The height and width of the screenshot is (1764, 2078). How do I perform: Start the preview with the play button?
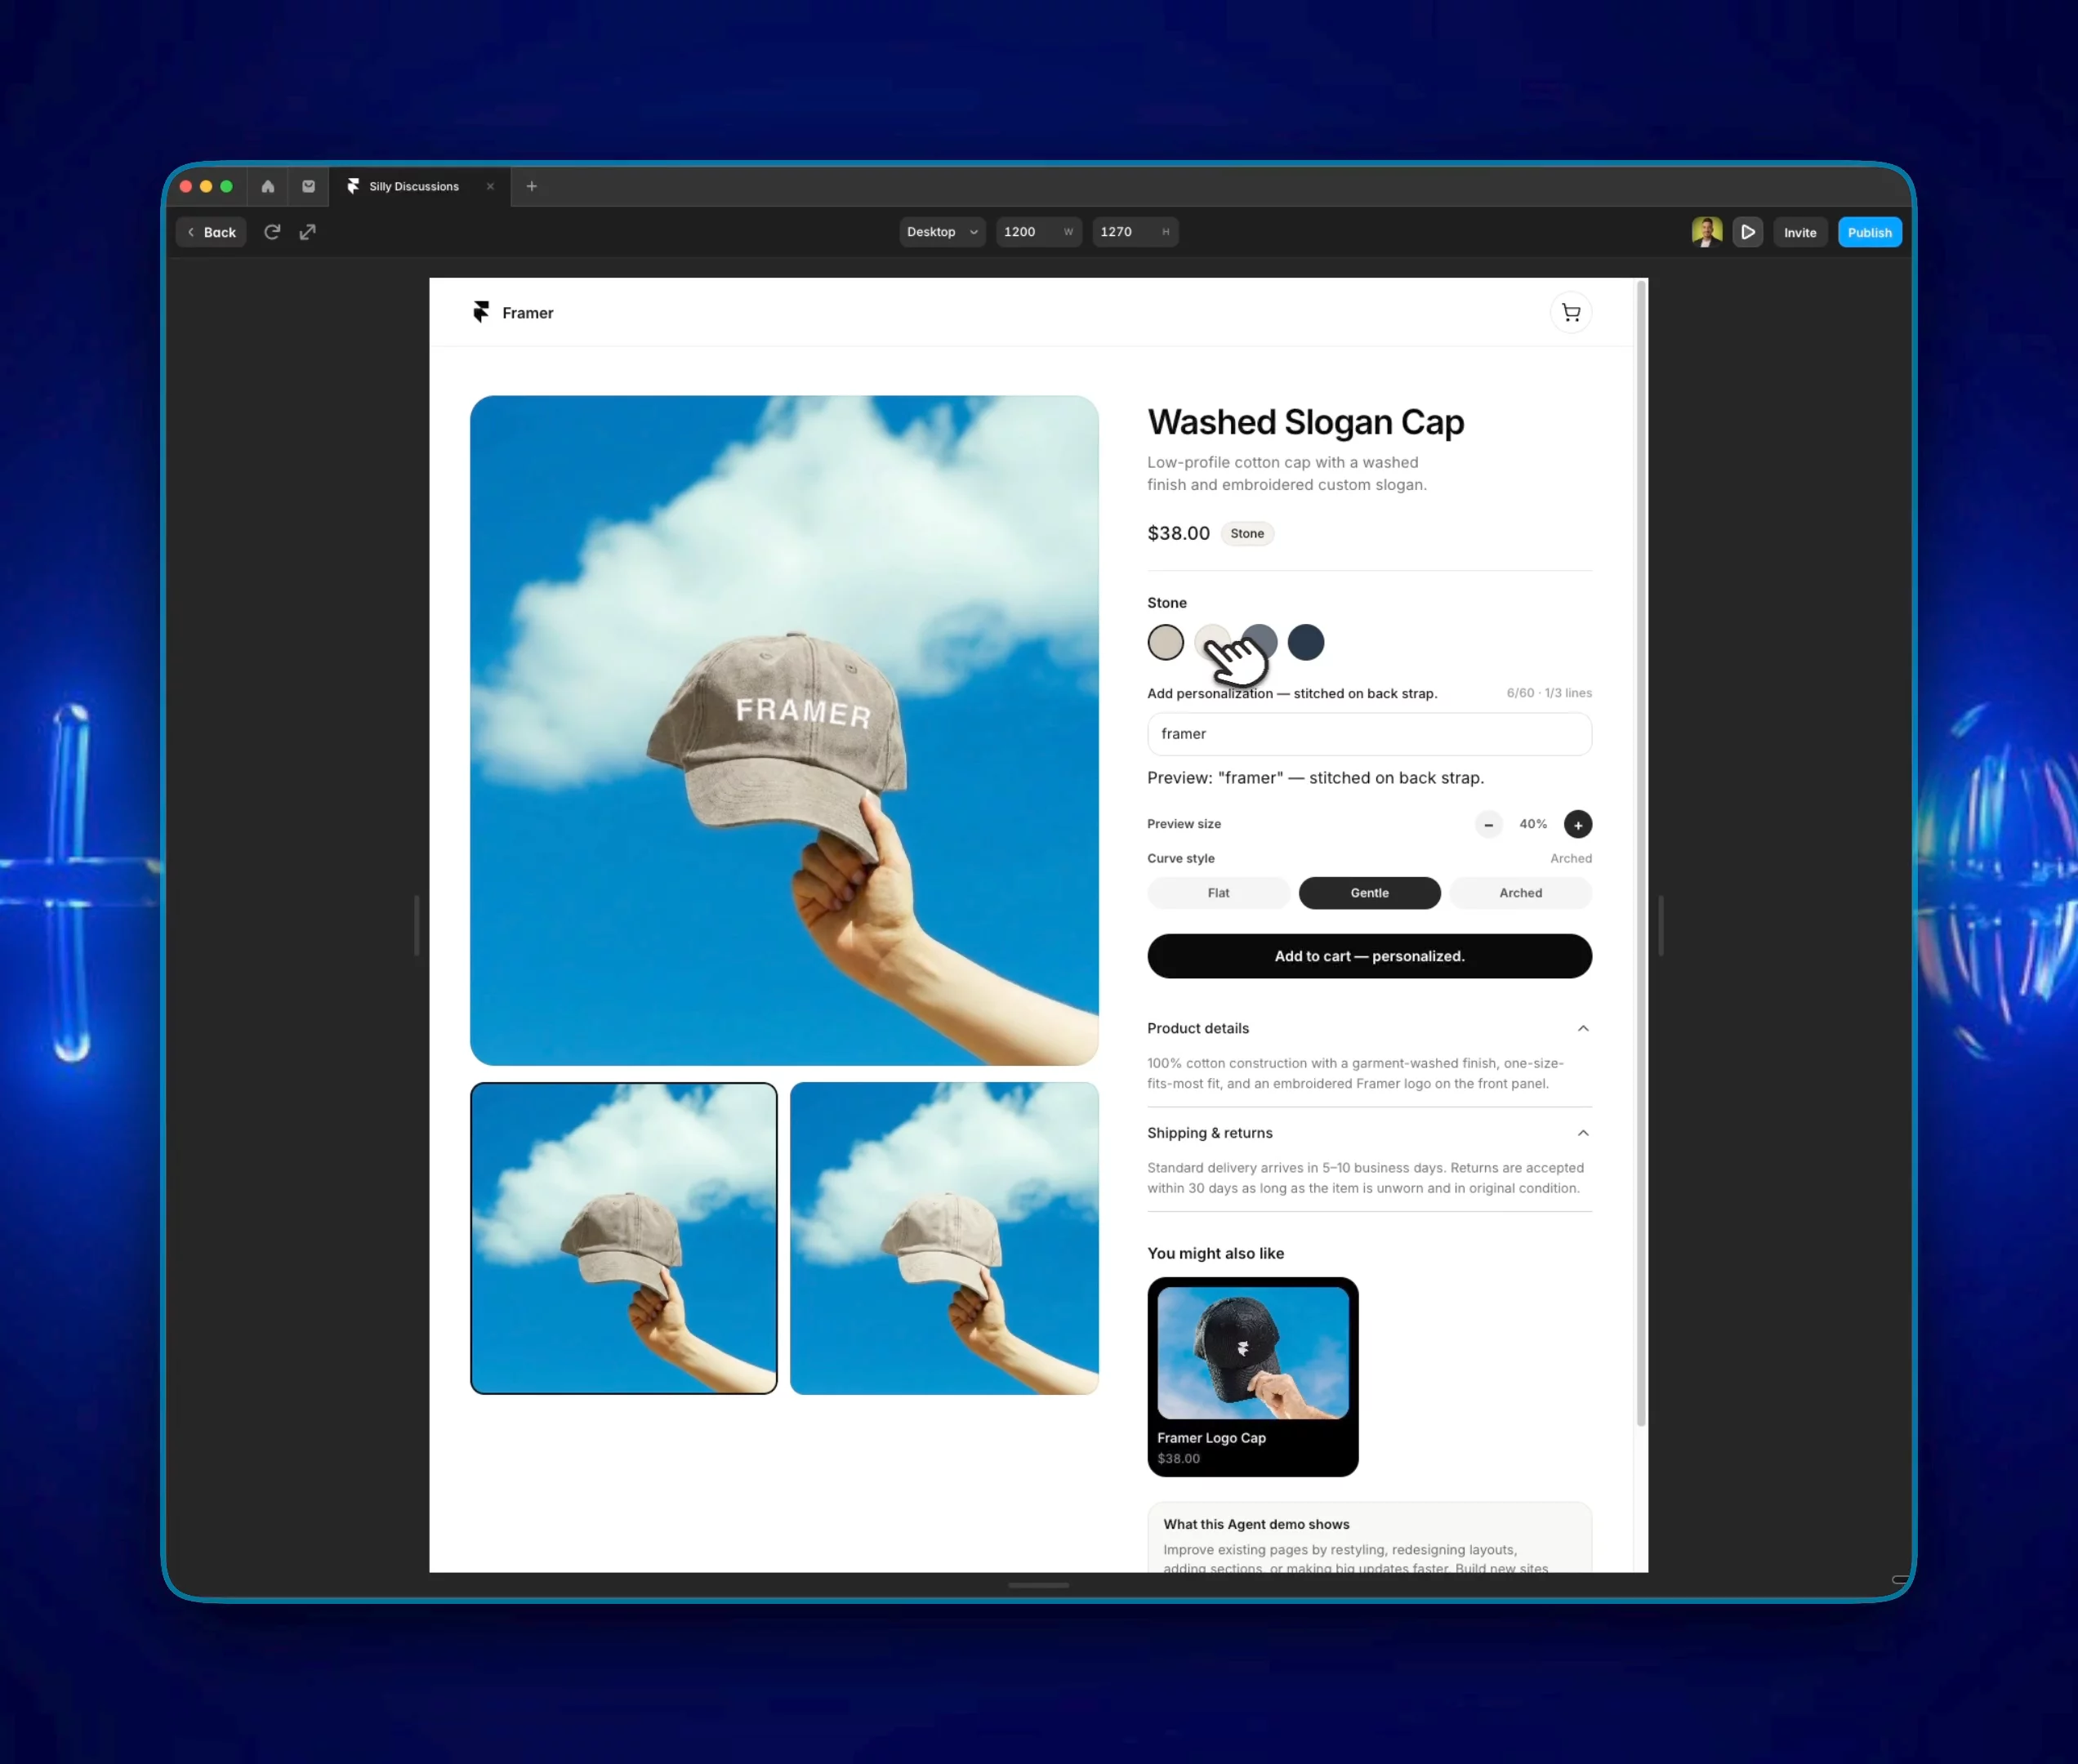click(1748, 232)
